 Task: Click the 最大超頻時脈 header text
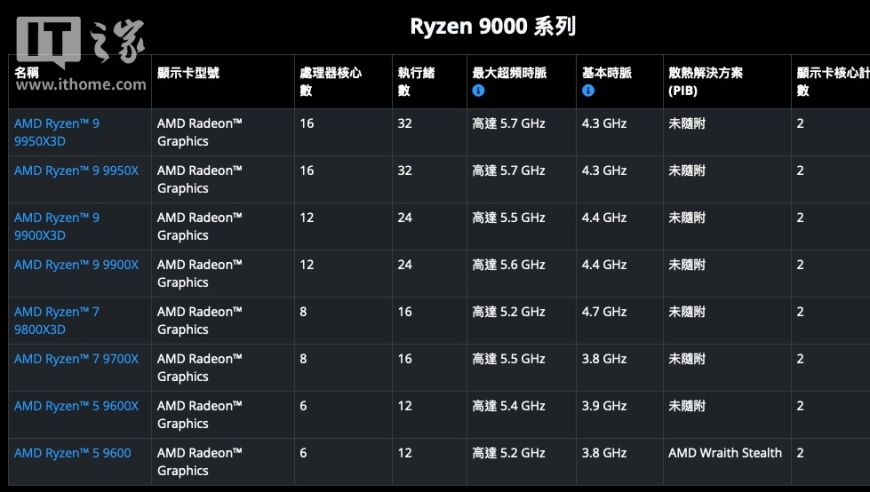tap(509, 73)
